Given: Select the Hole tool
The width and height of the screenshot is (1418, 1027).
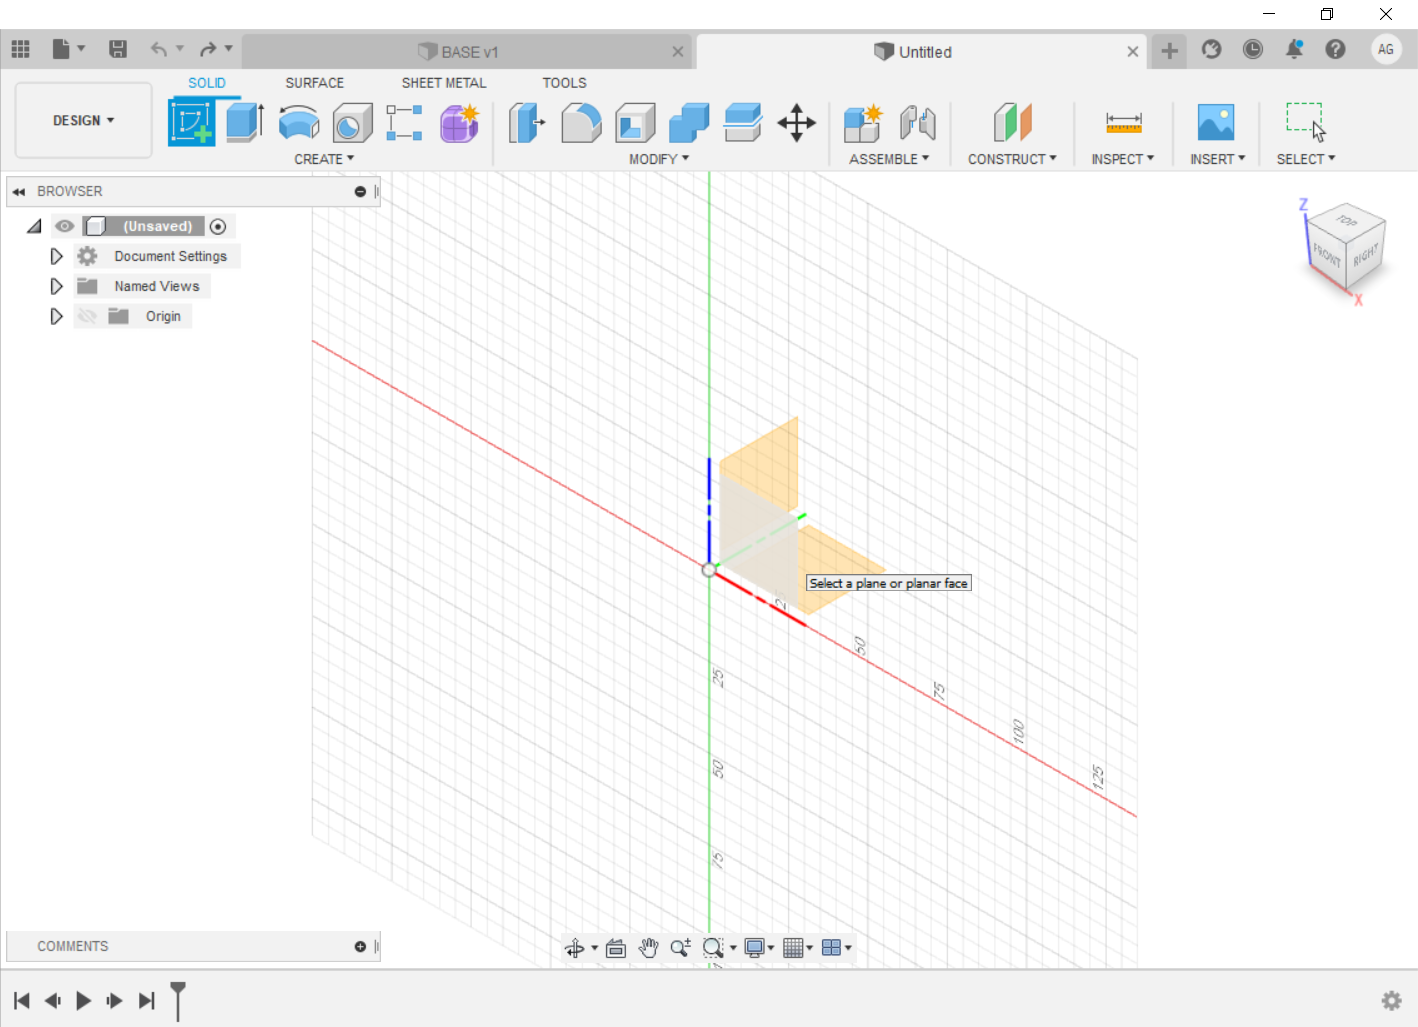Looking at the screenshot, I should click(352, 123).
